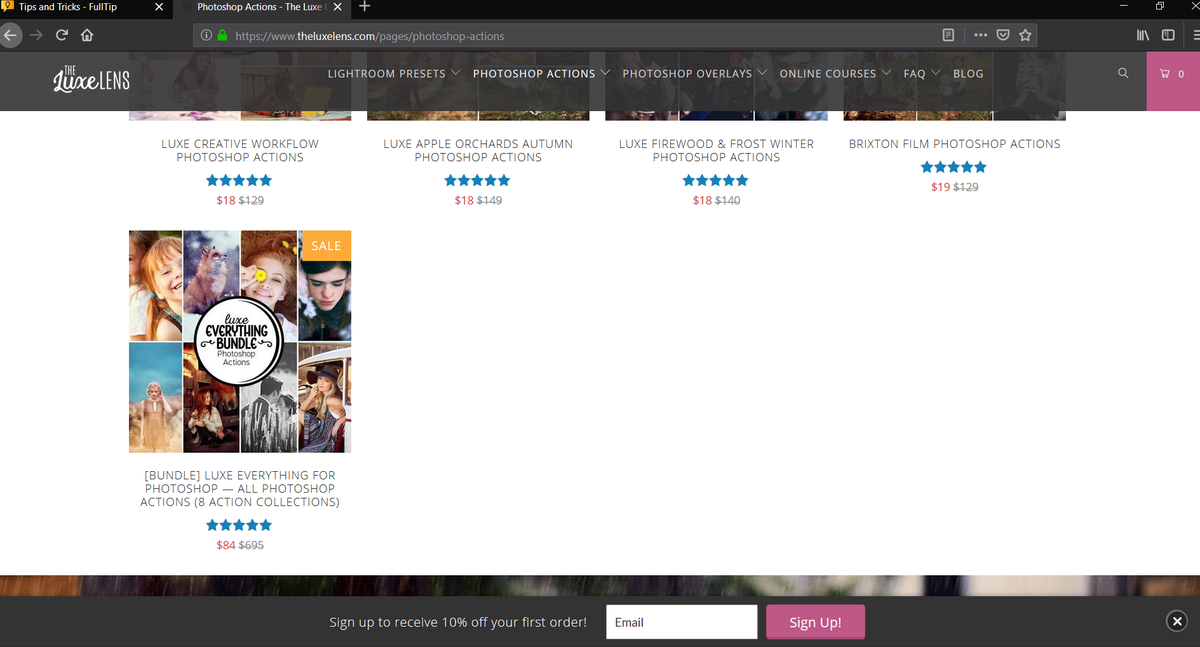Viewport: 1200px width, 647px height.
Task: Open page actions three-dot menu
Action: (x=980, y=35)
